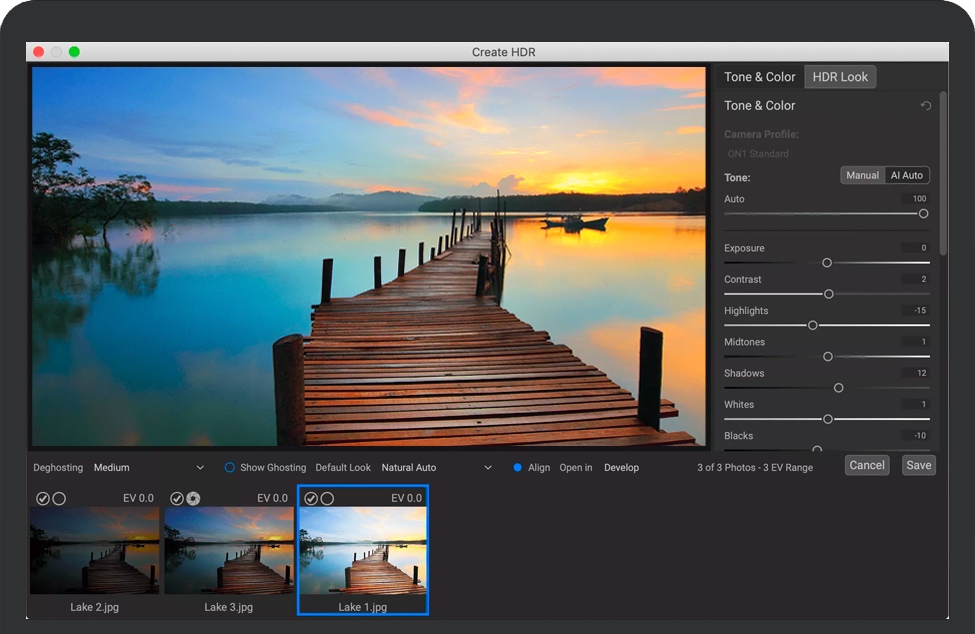
Task: Save the HDR image
Action: click(x=918, y=465)
